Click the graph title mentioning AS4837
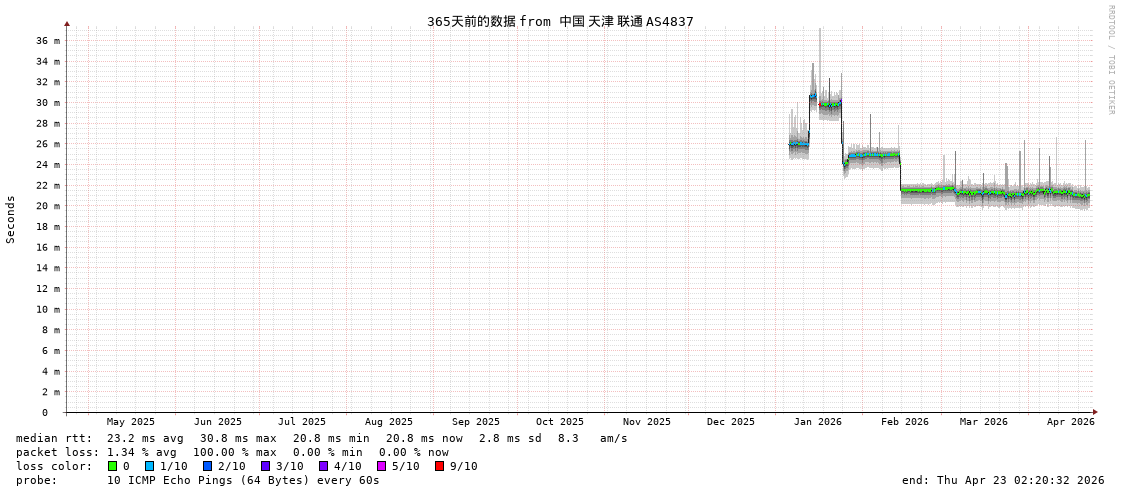The height and width of the screenshot is (494, 1121). (x=560, y=21)
